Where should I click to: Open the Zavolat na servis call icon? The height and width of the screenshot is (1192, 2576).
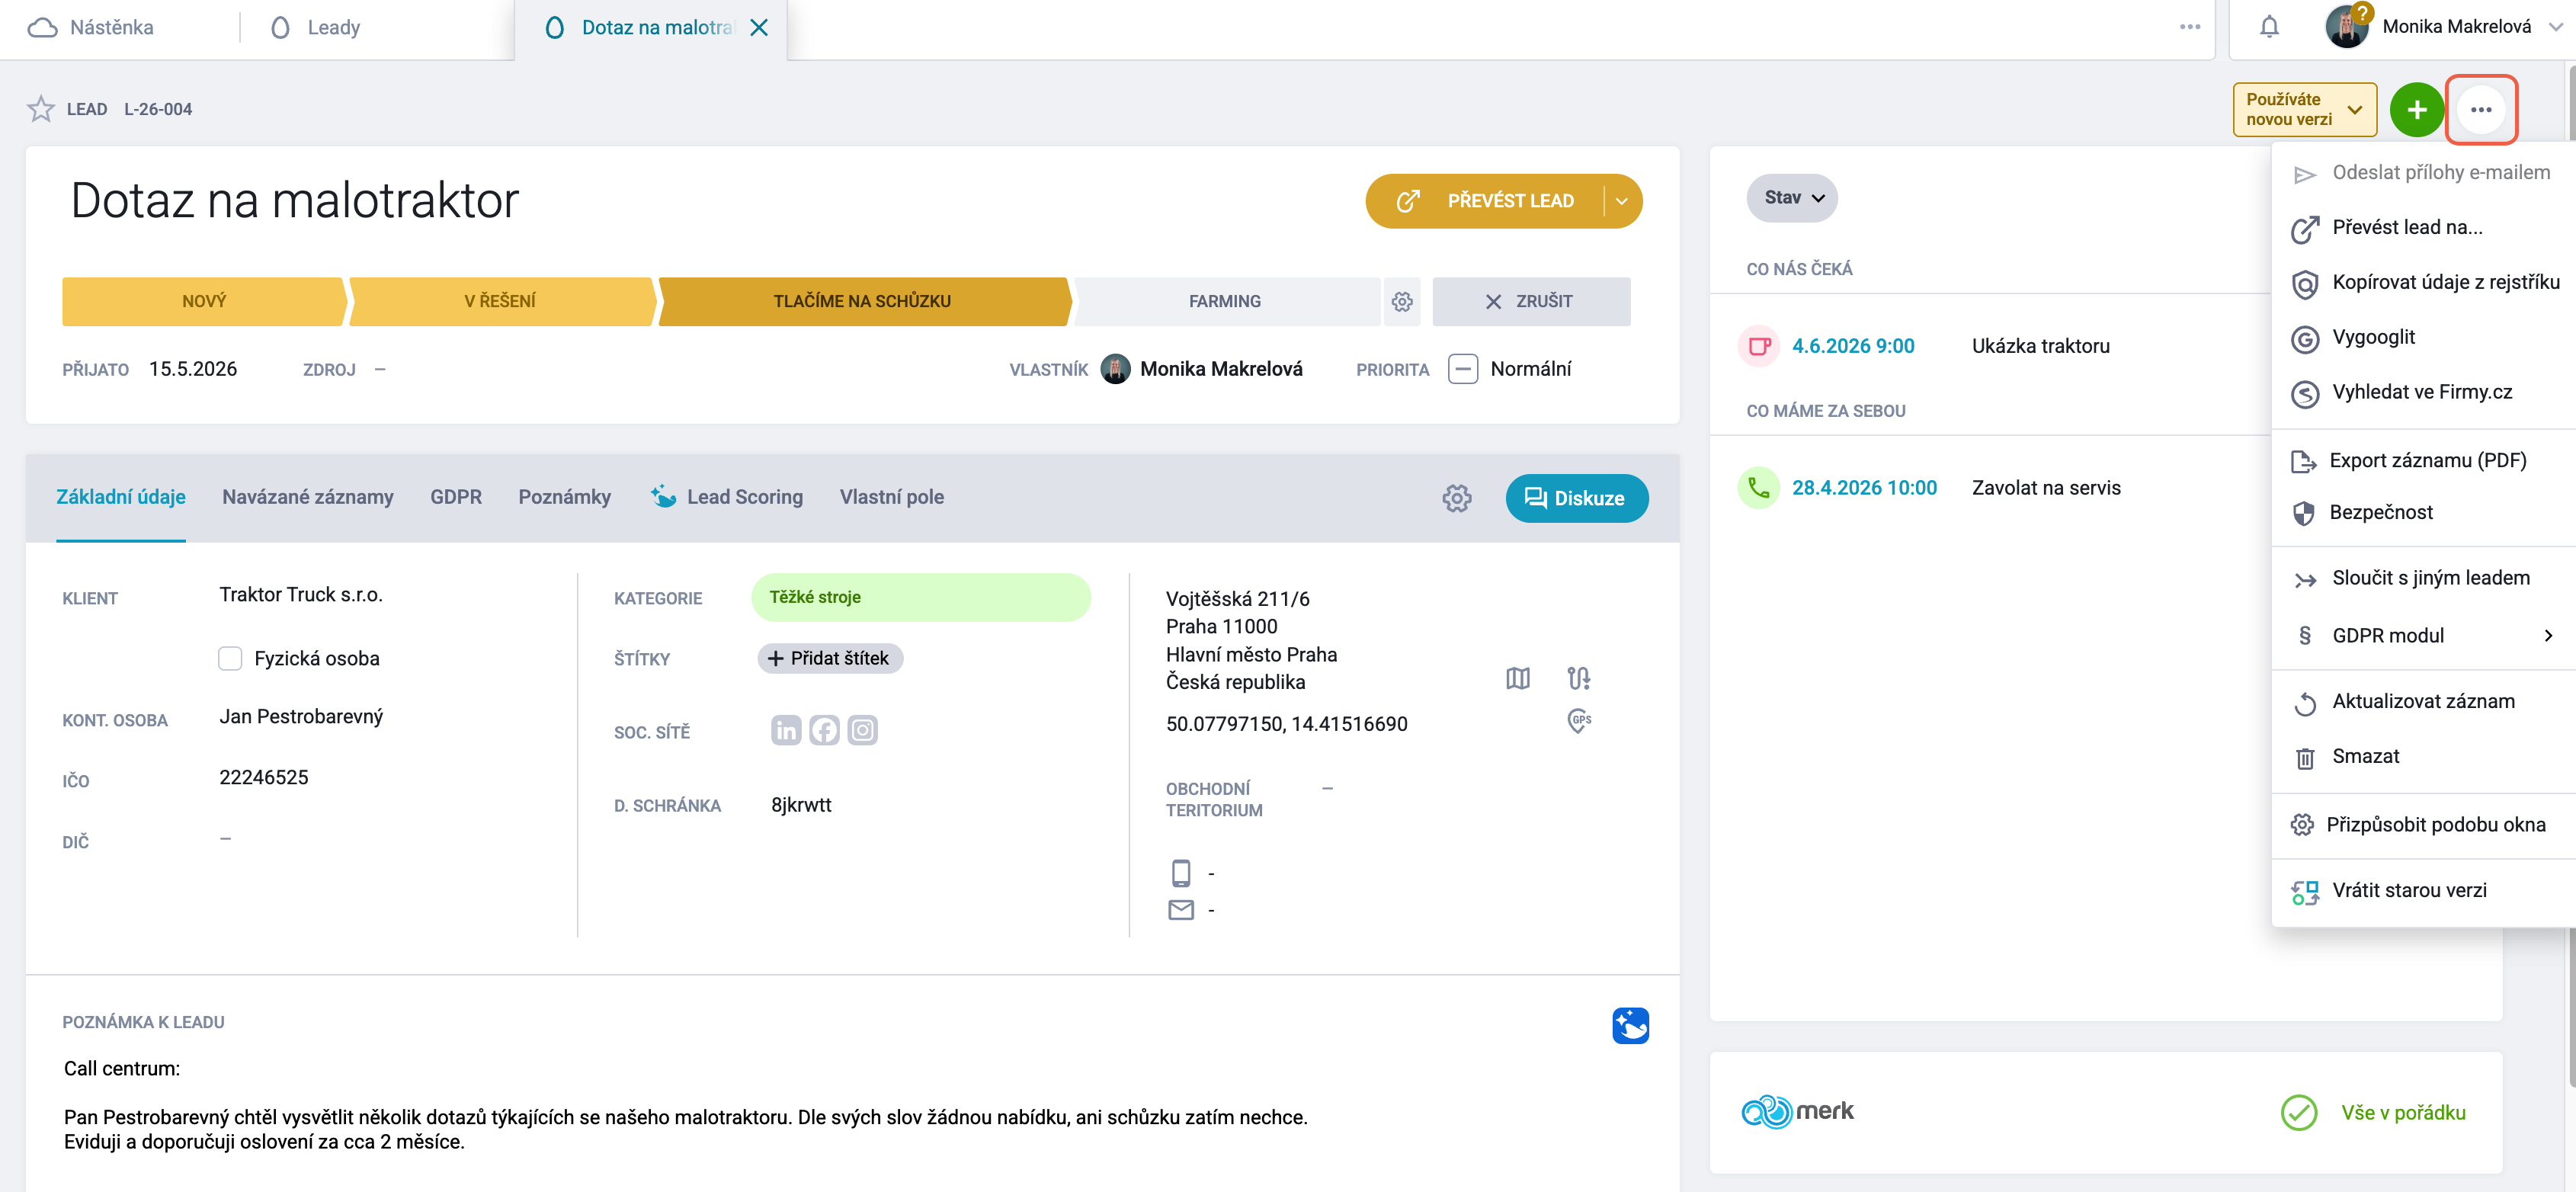click(1759, 488)
